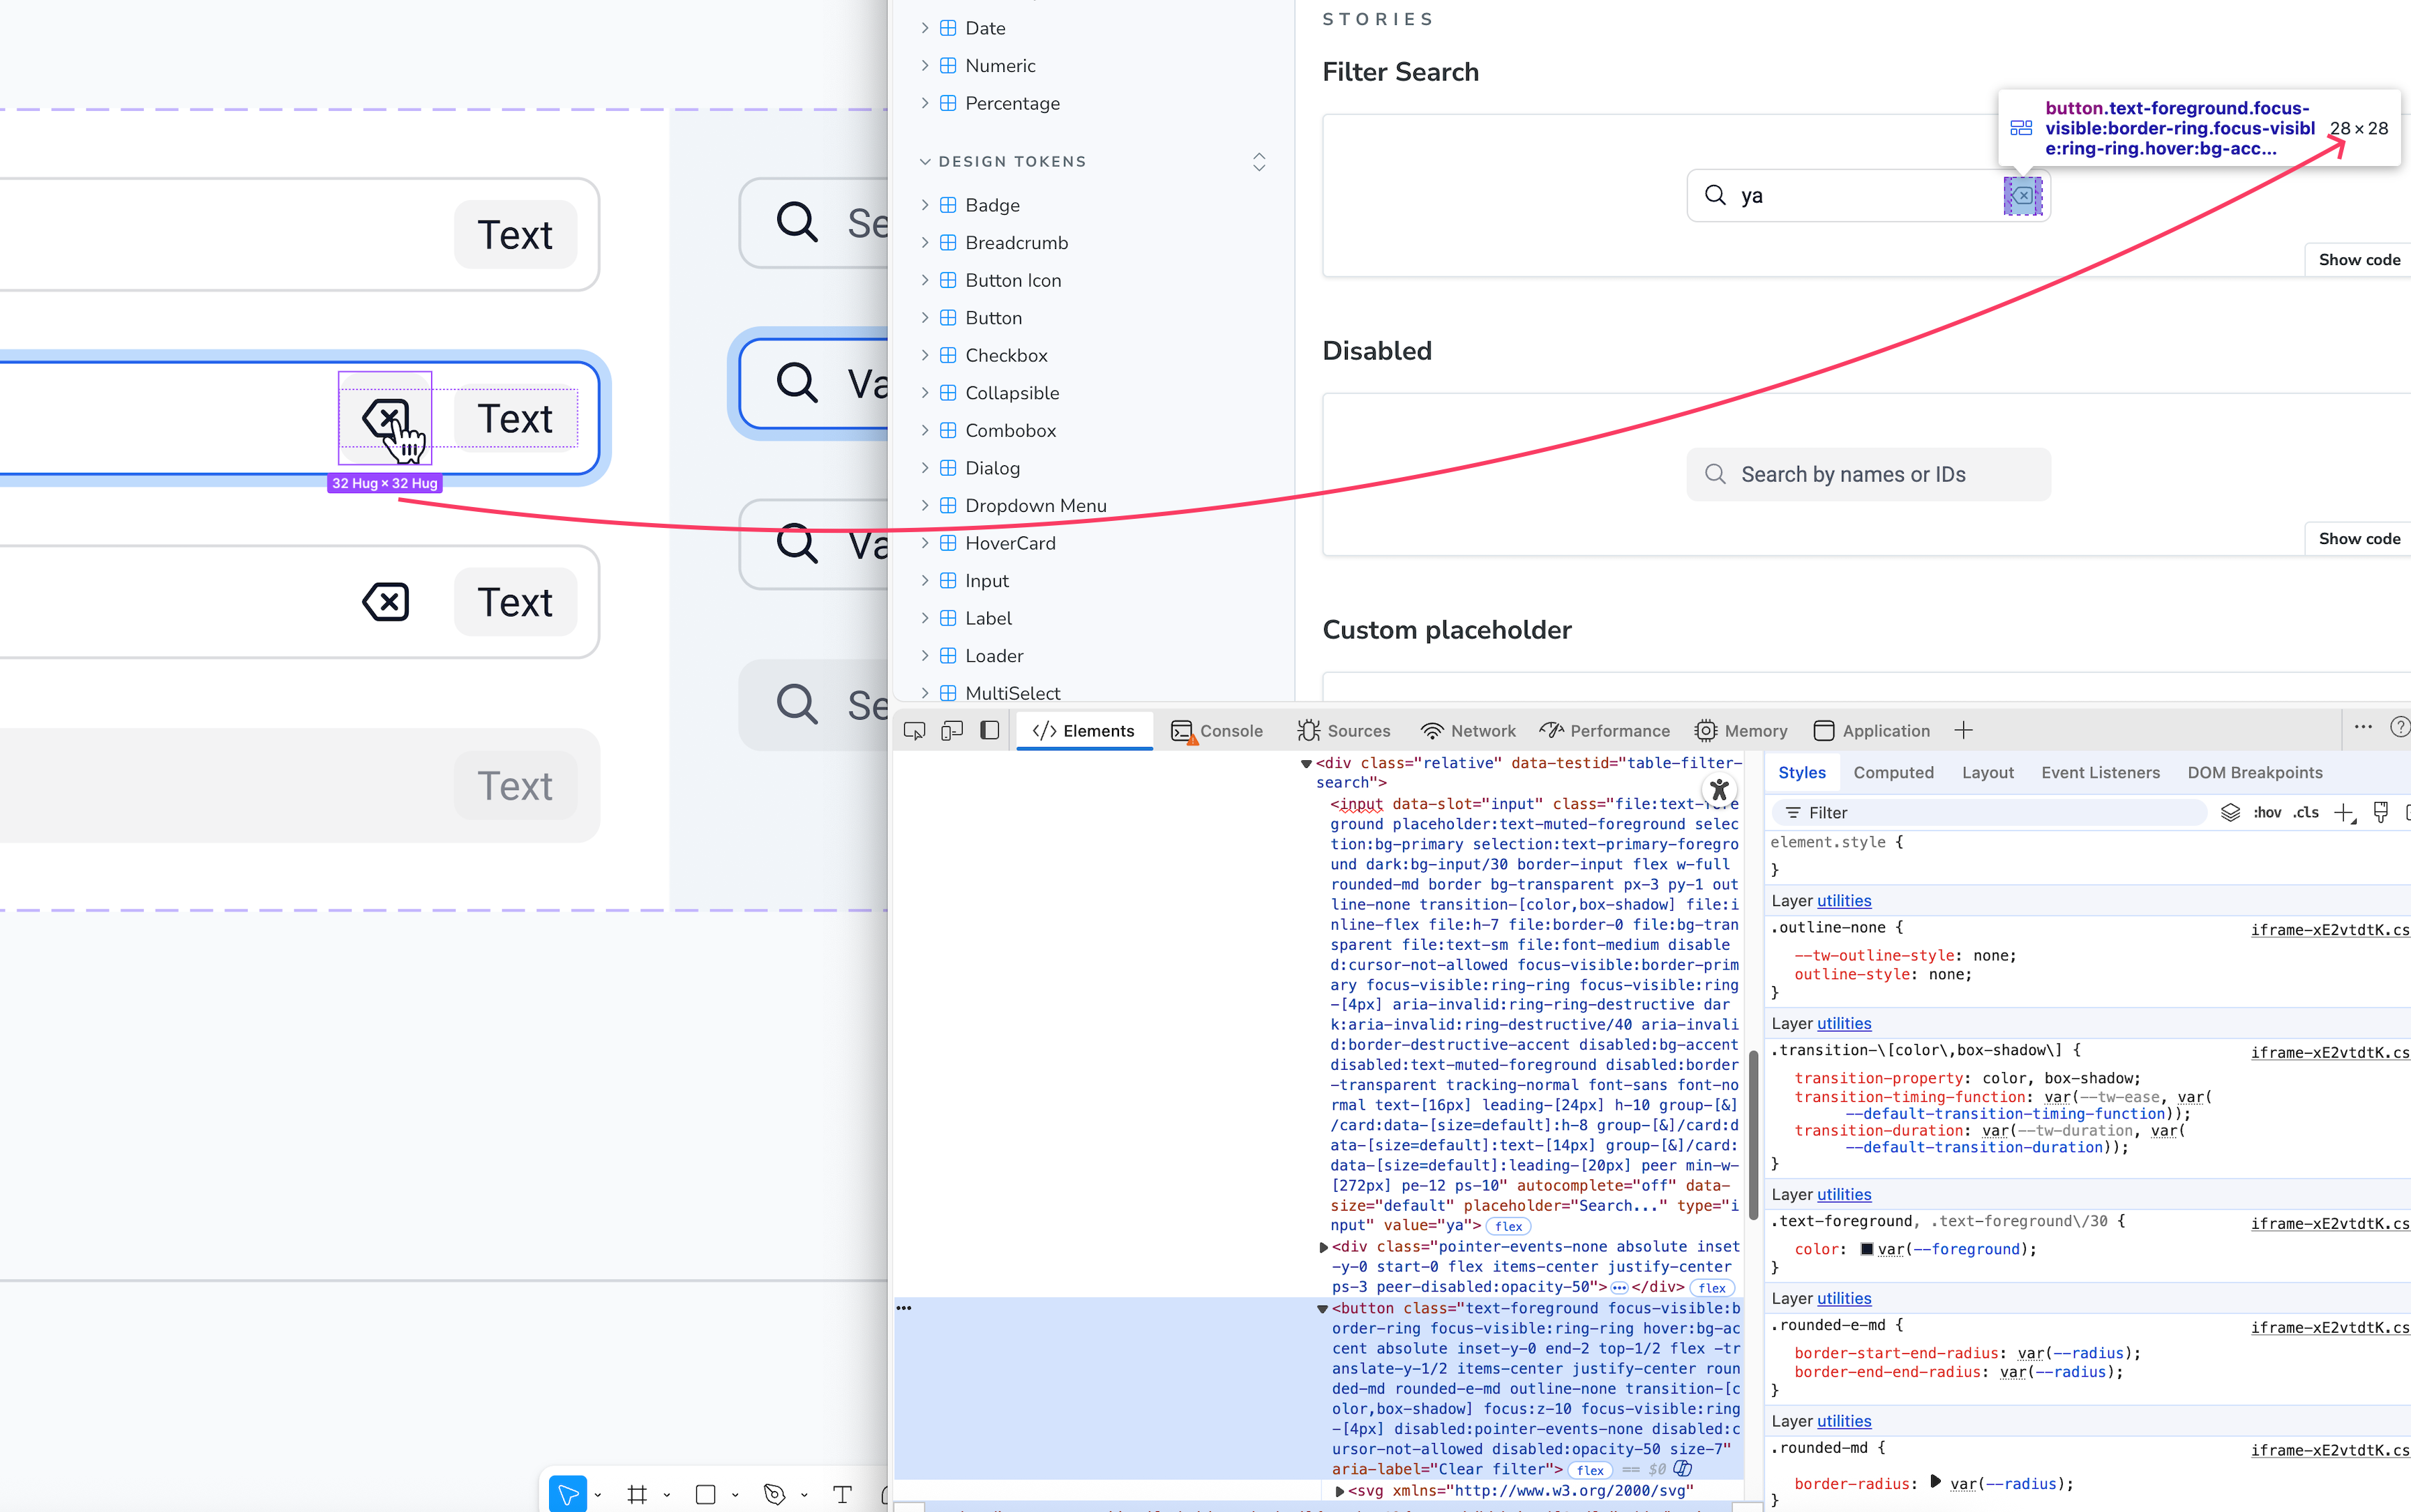Screen dimensions: 2411x1512
Task: Expand the Badge item in sidebar
Action: tap(925, 205)
